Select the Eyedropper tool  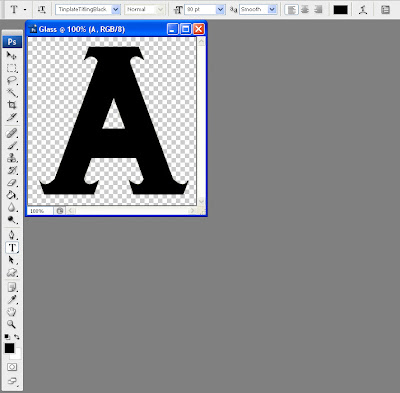pos(12,299)
